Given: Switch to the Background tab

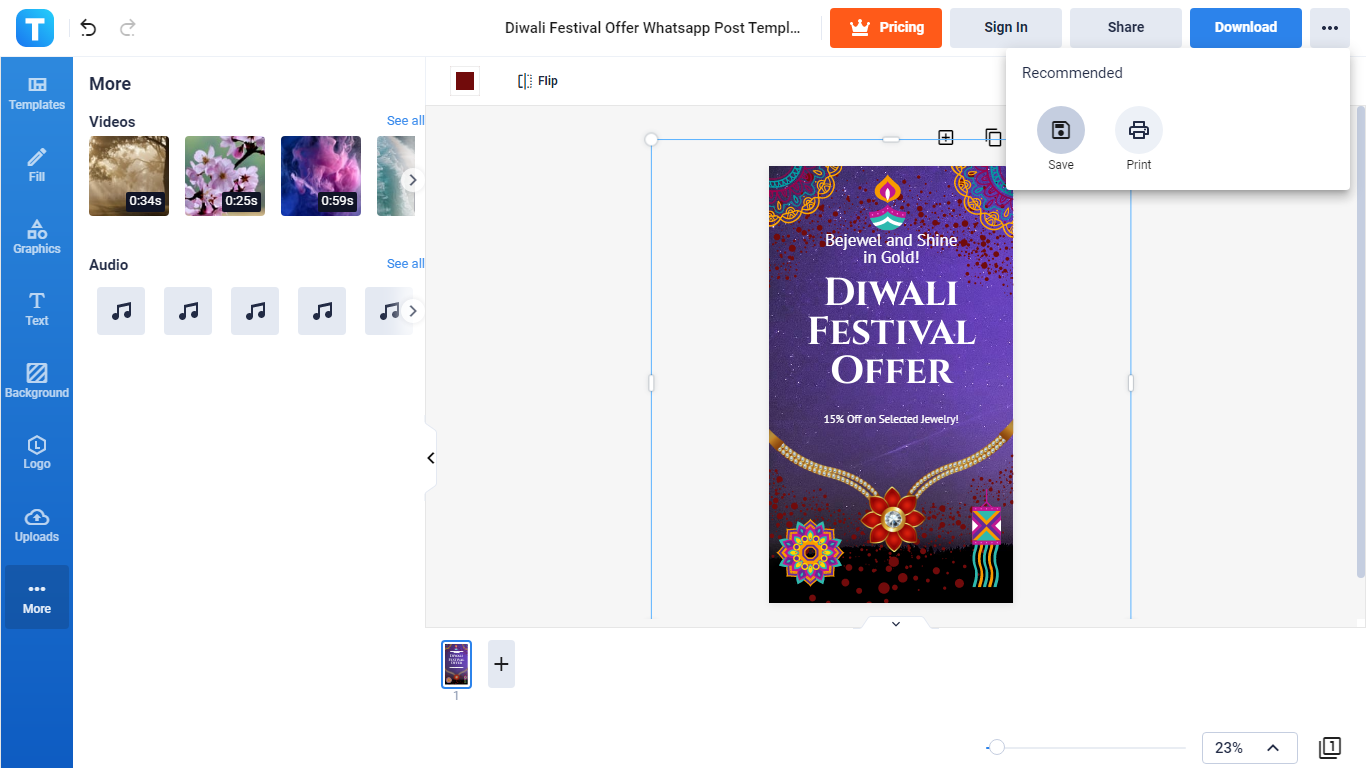Looking at the screenshot, I should pyautogui.click(x=37, y=381).
